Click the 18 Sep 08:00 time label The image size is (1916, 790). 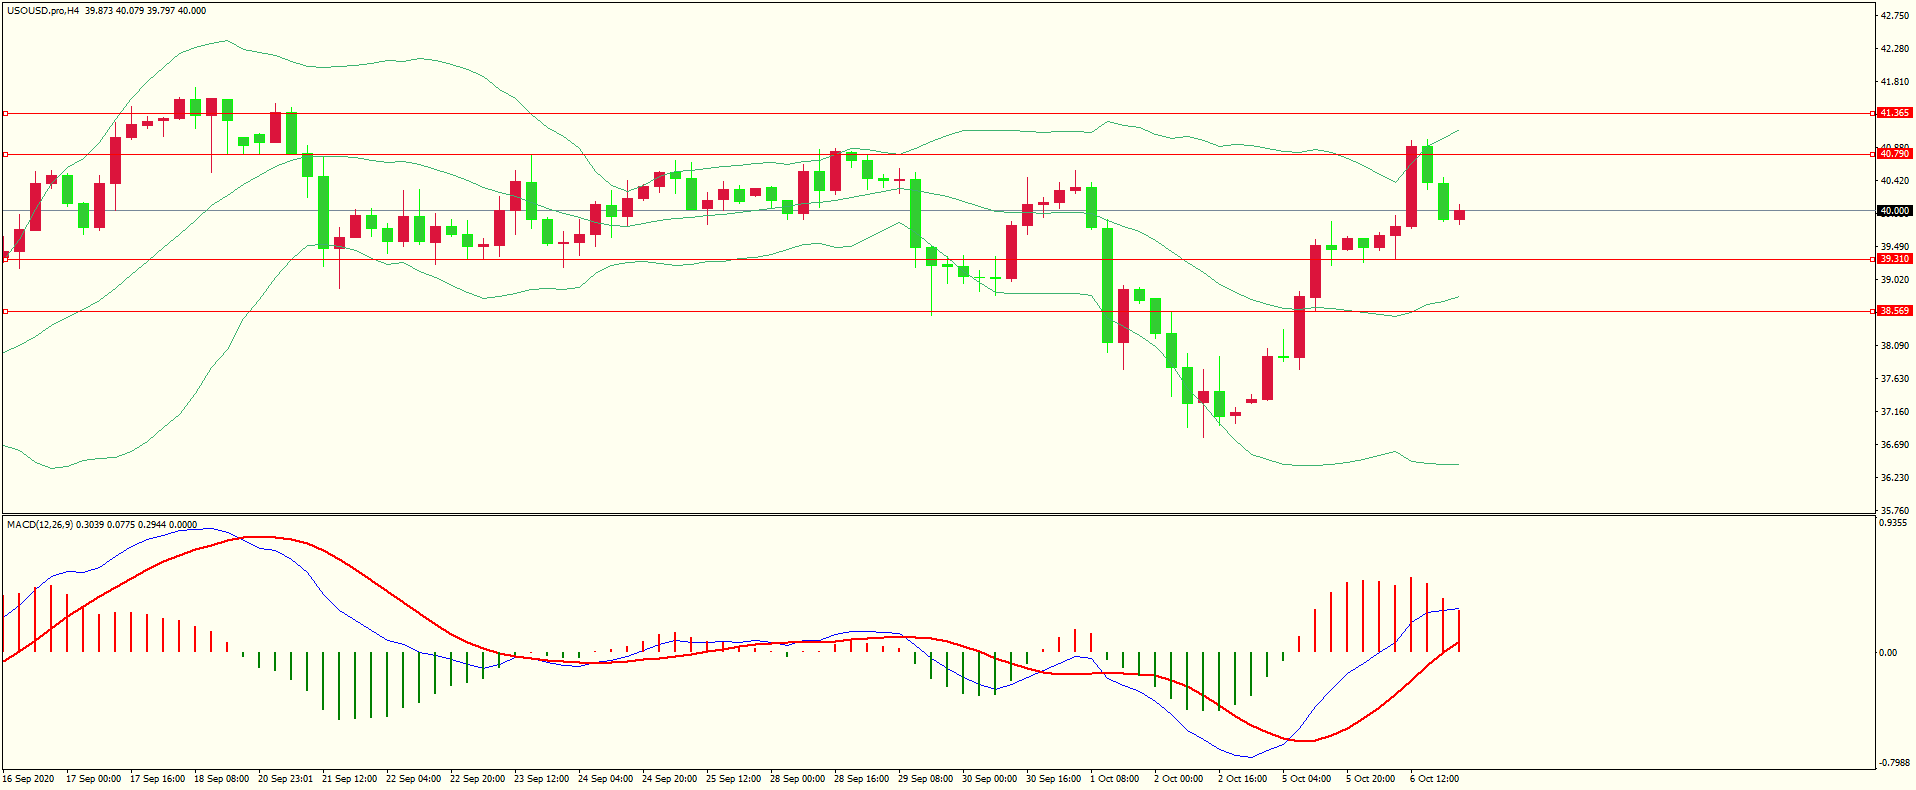(221, 779)
